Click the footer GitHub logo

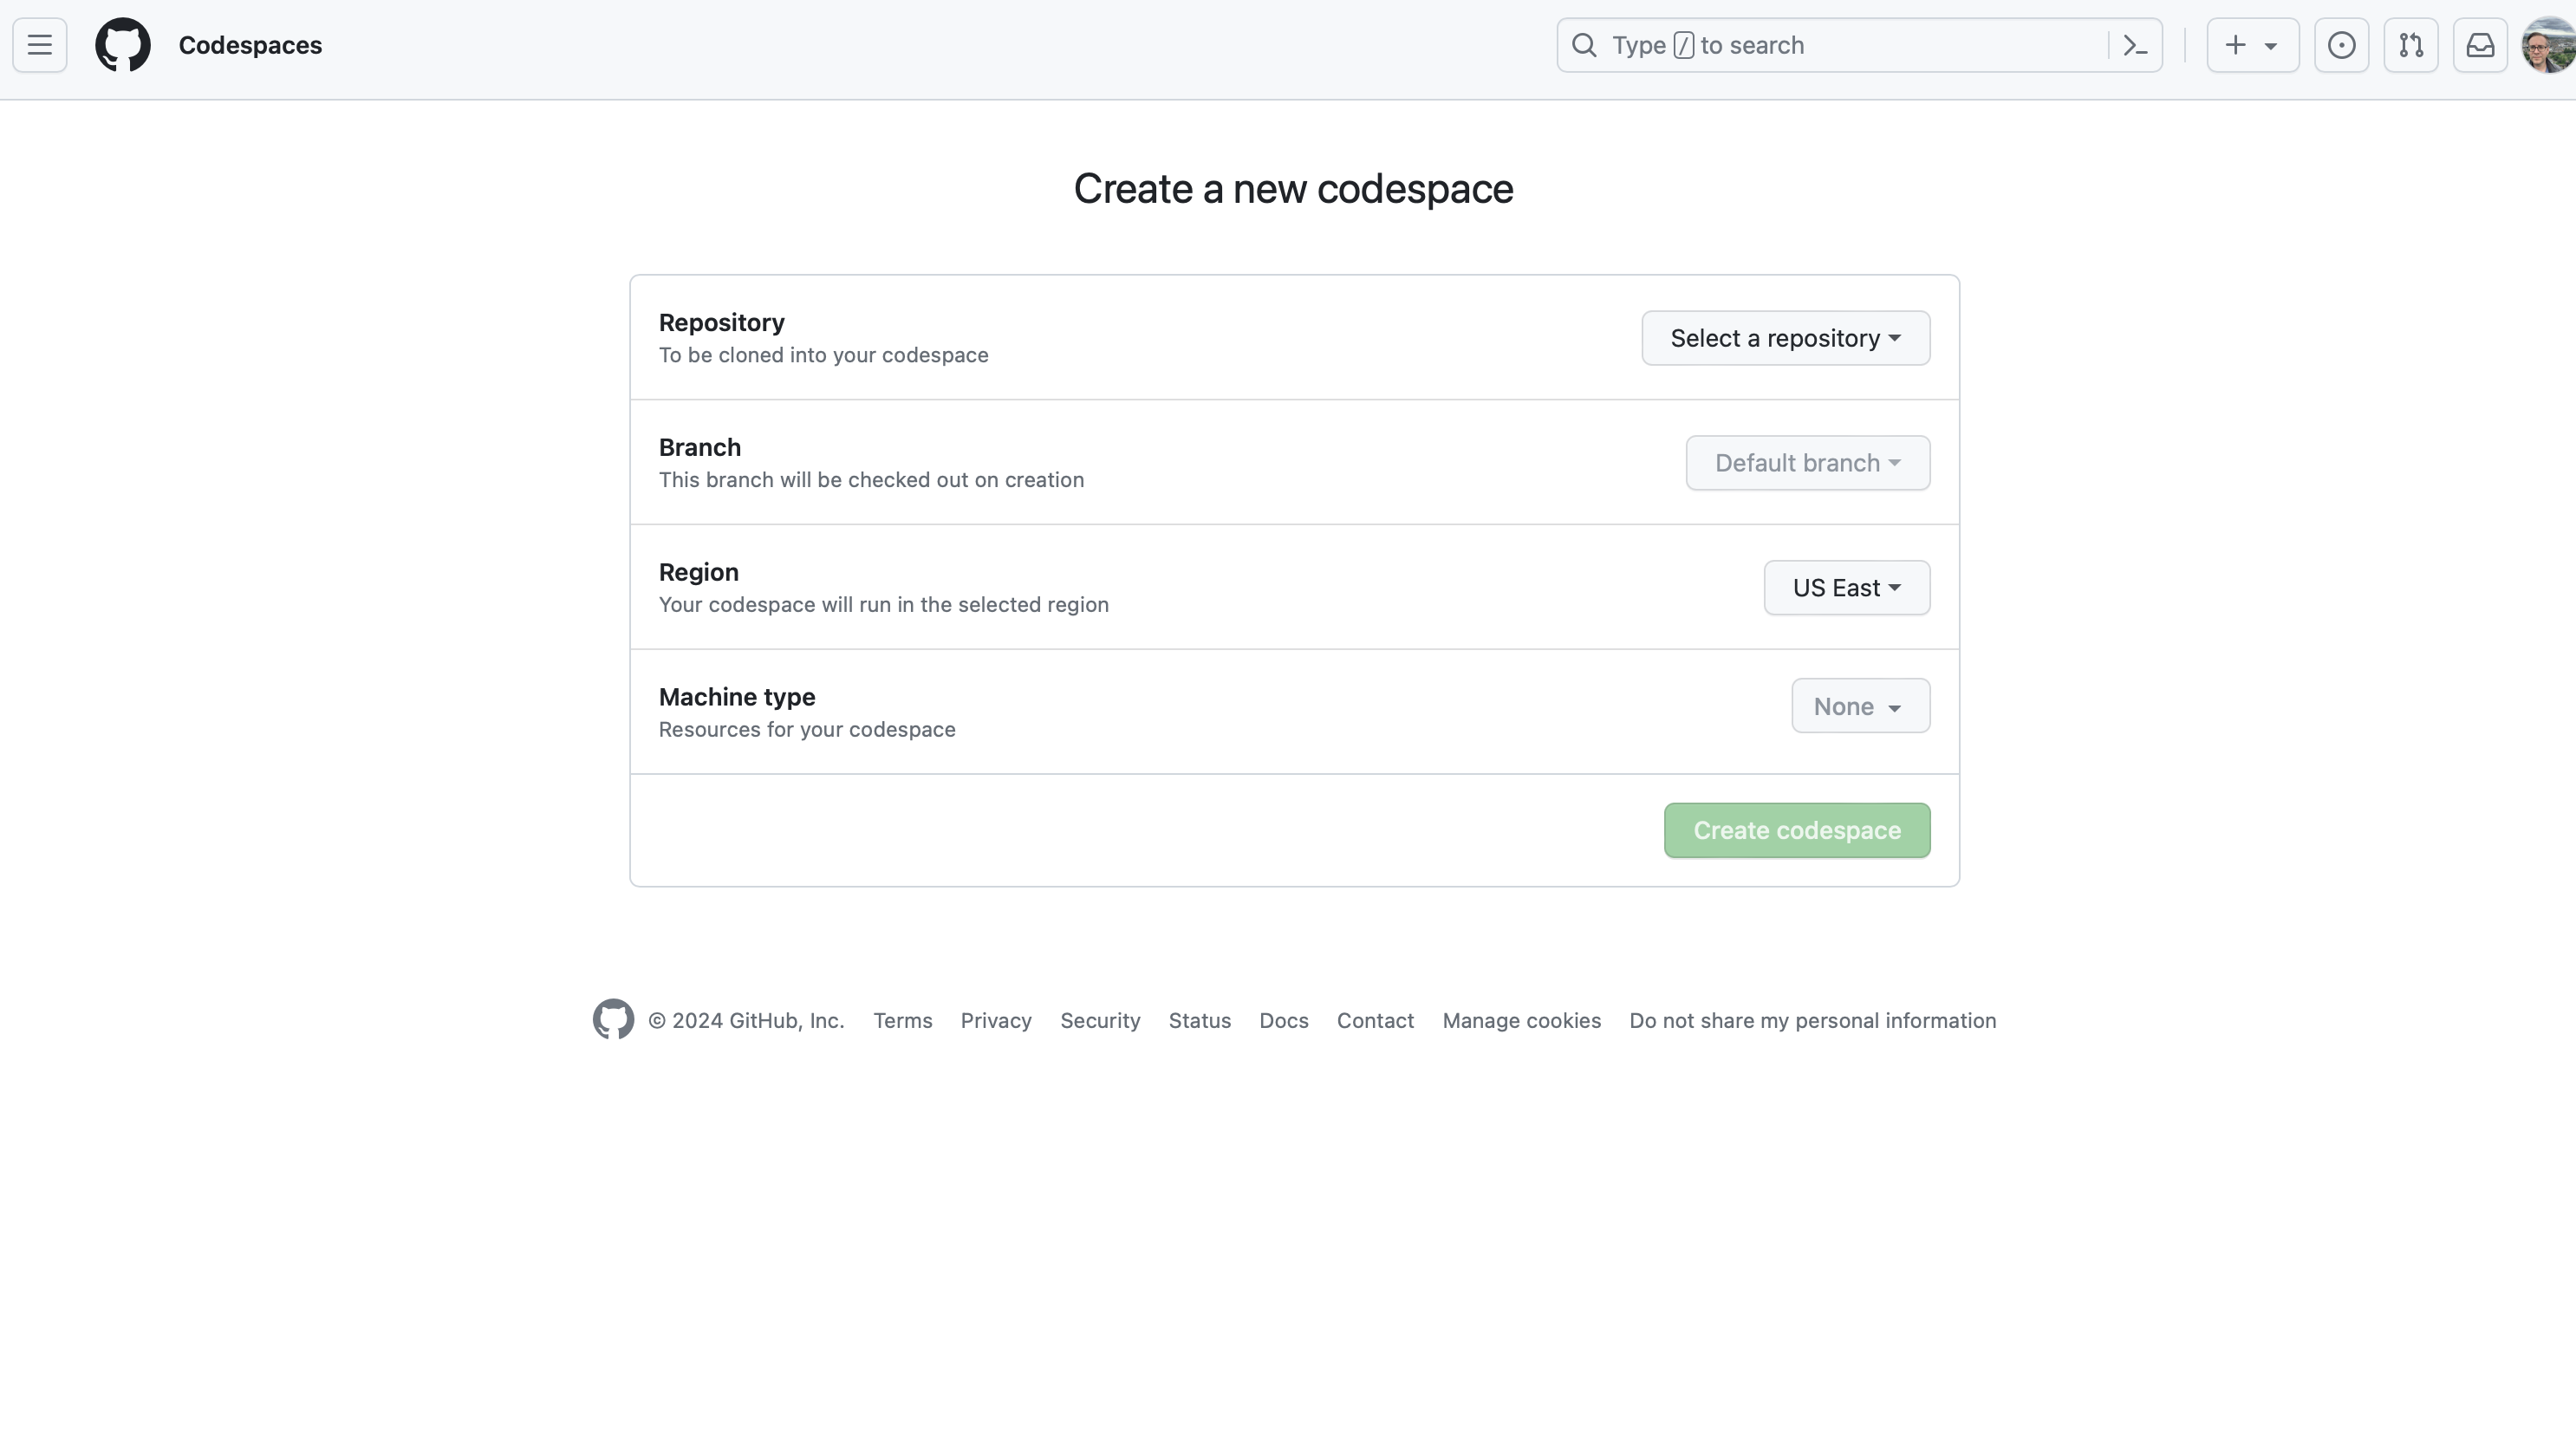(613, 1019)
